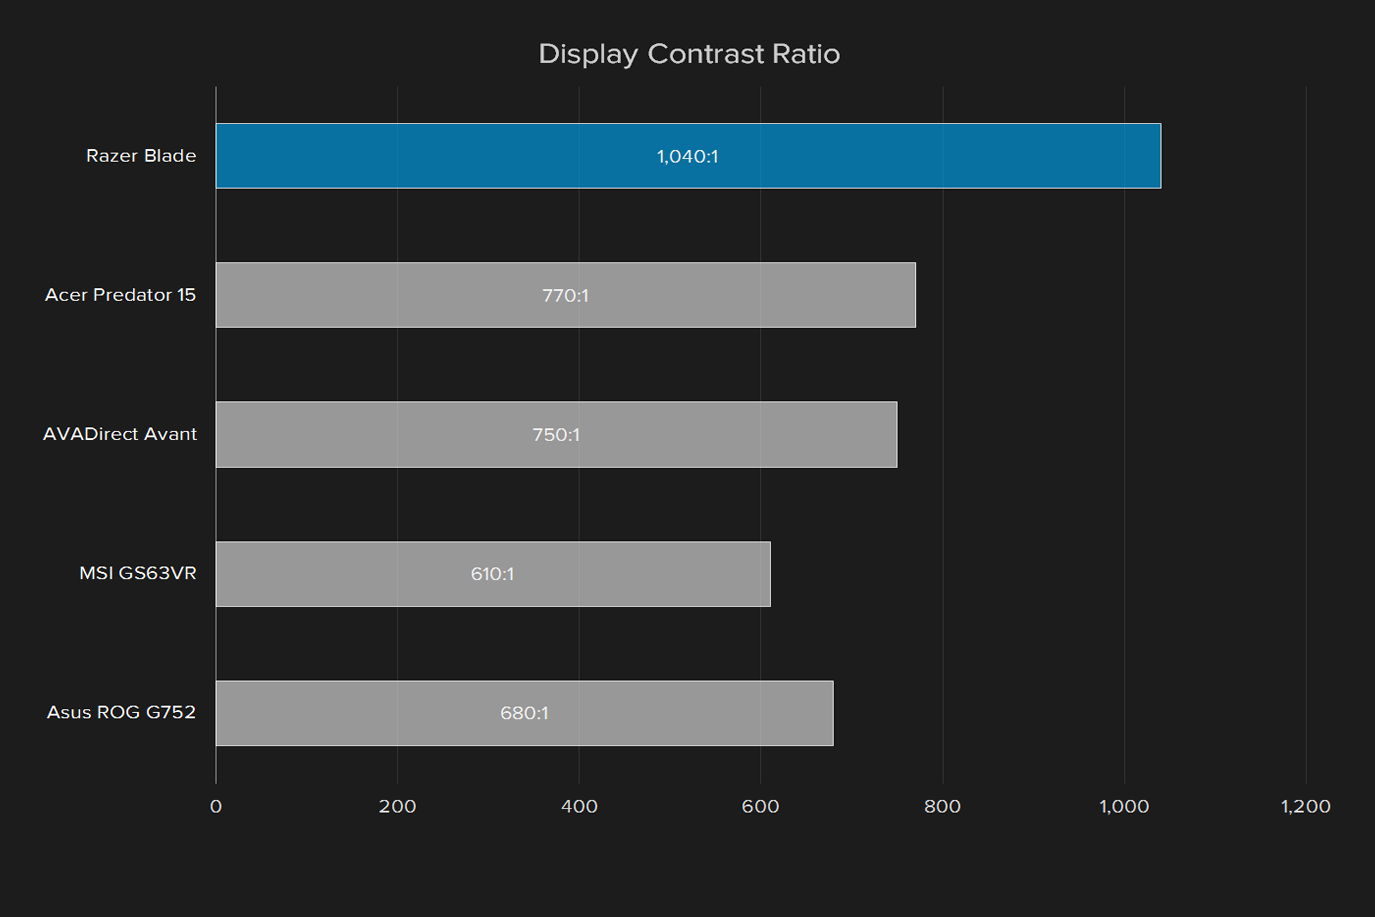Click the 'Acer Predator 15' axis label

tap(120, 295)
